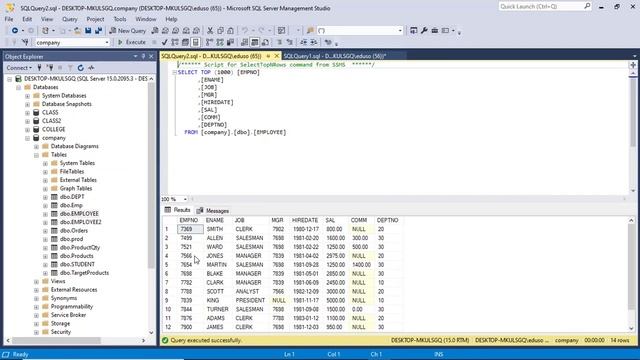Switch to the SQLQuery1.sql tab
640x360 pixels.
(335, 56)
